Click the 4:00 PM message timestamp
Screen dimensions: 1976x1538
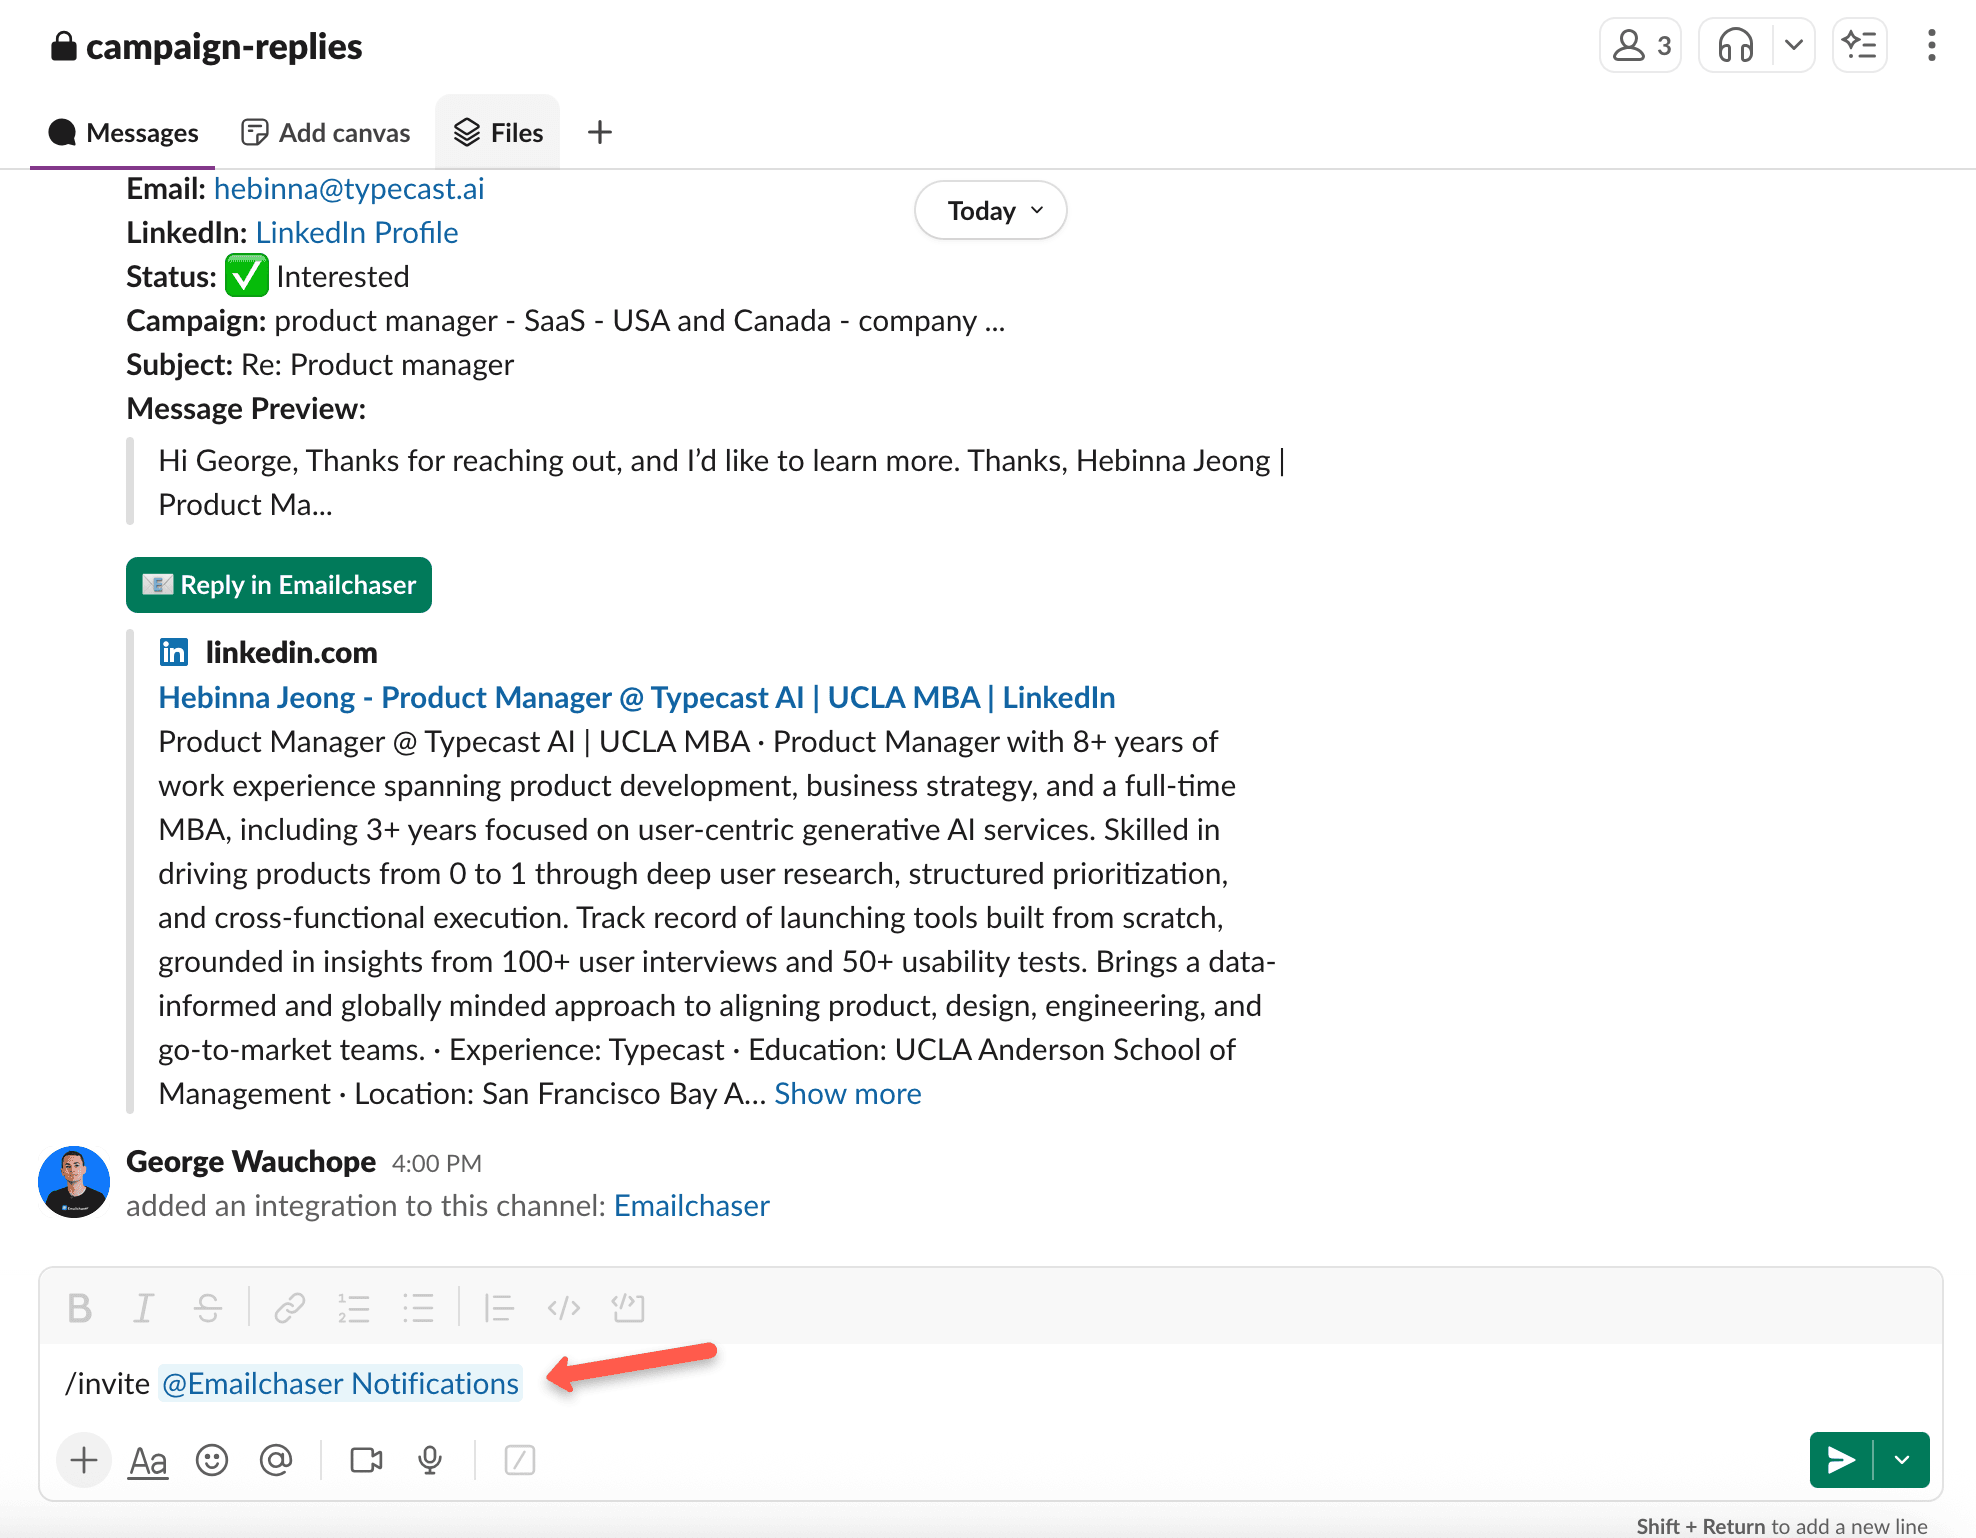coord(437,1164)
